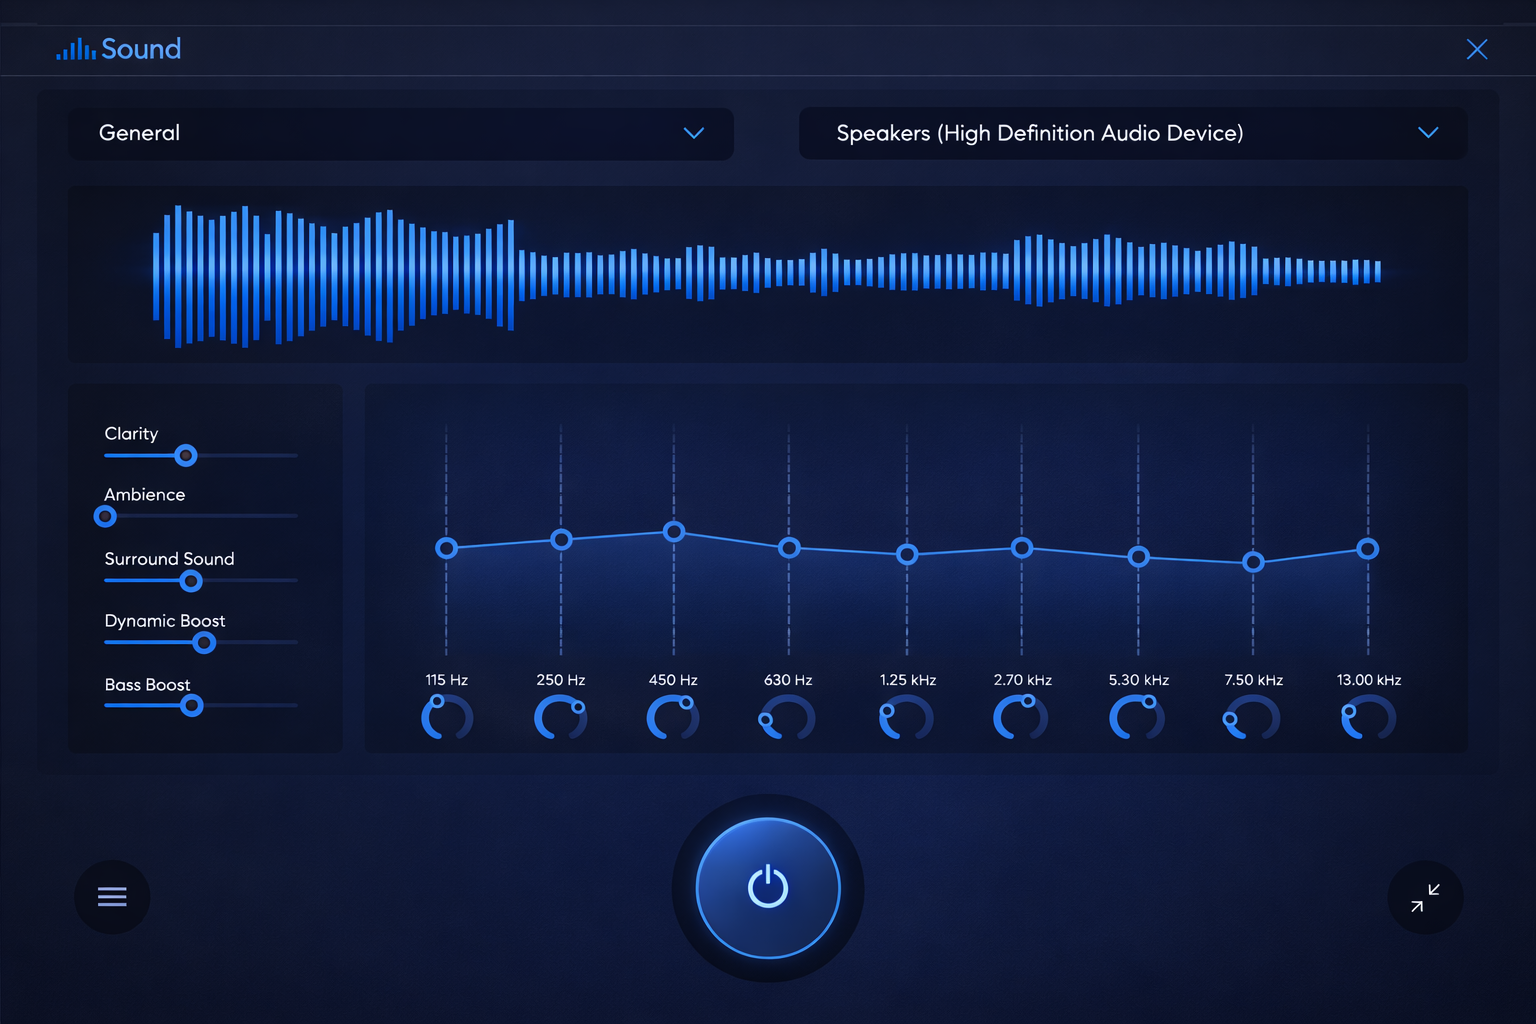
Task: Adjust the 115 Hz gain knob
Action: [446, 716]
